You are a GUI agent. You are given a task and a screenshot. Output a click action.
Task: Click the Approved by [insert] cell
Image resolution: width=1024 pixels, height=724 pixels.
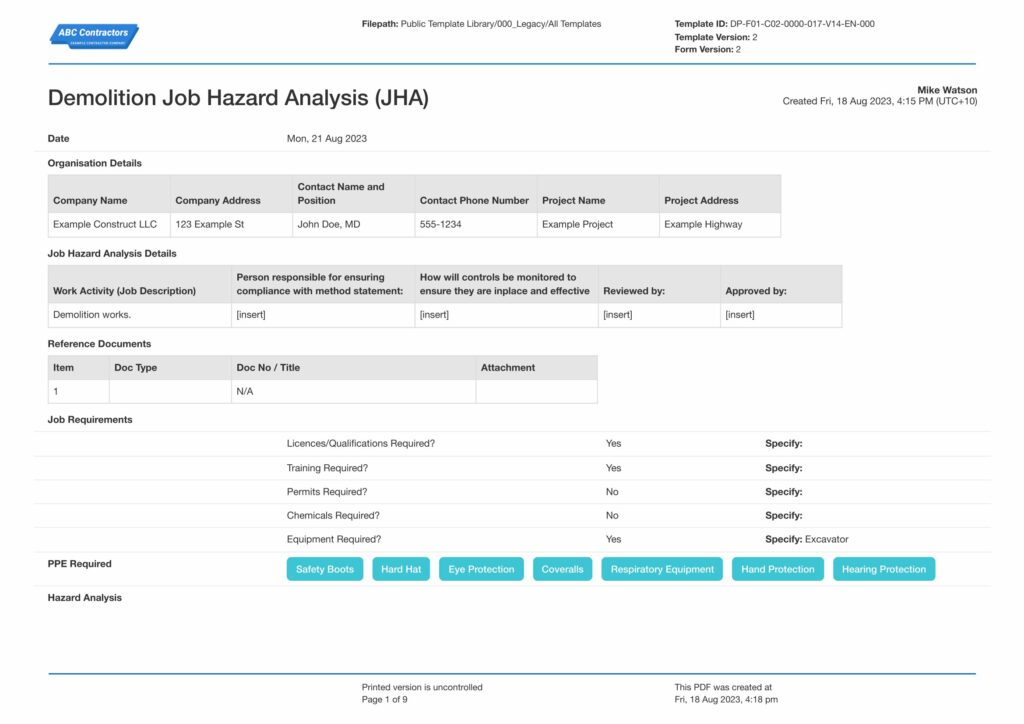tap(781, 315)
